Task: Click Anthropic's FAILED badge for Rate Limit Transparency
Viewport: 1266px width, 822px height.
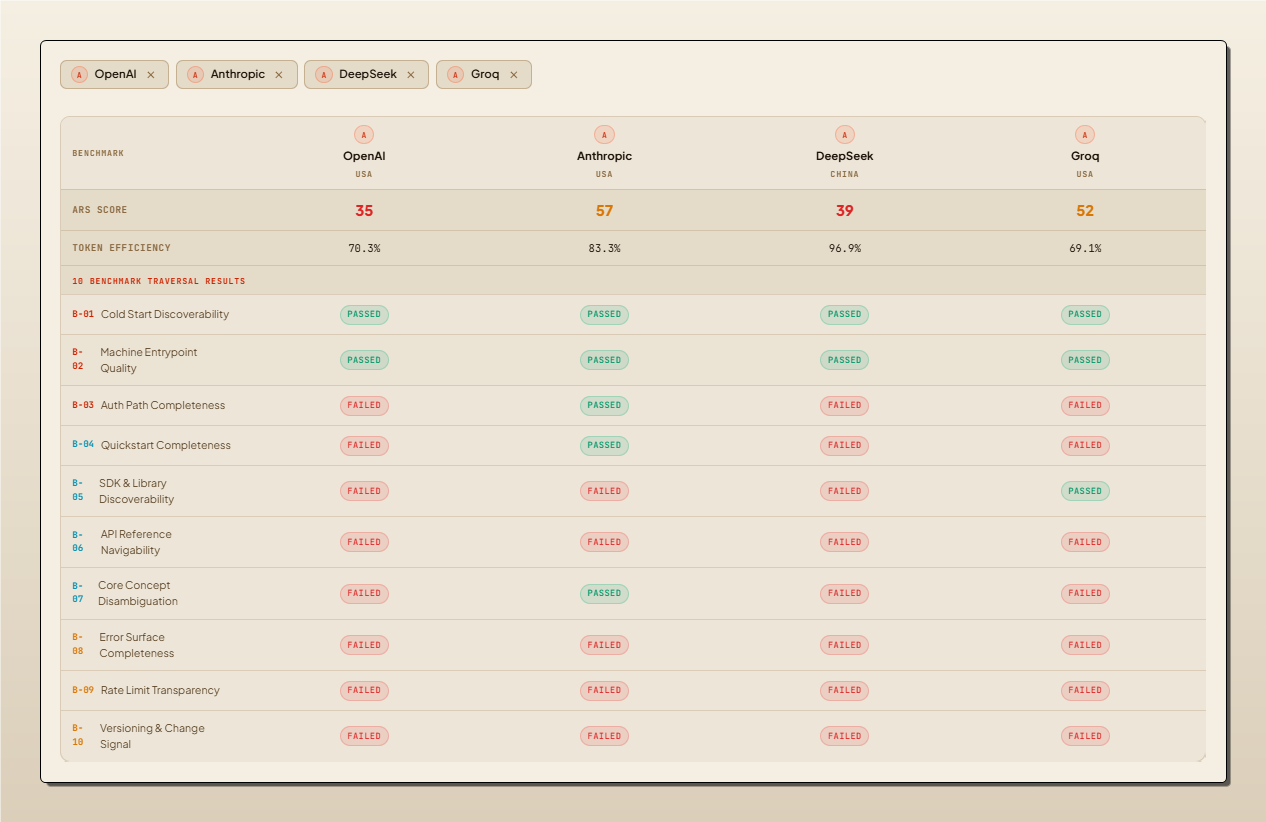Action: 604,690
